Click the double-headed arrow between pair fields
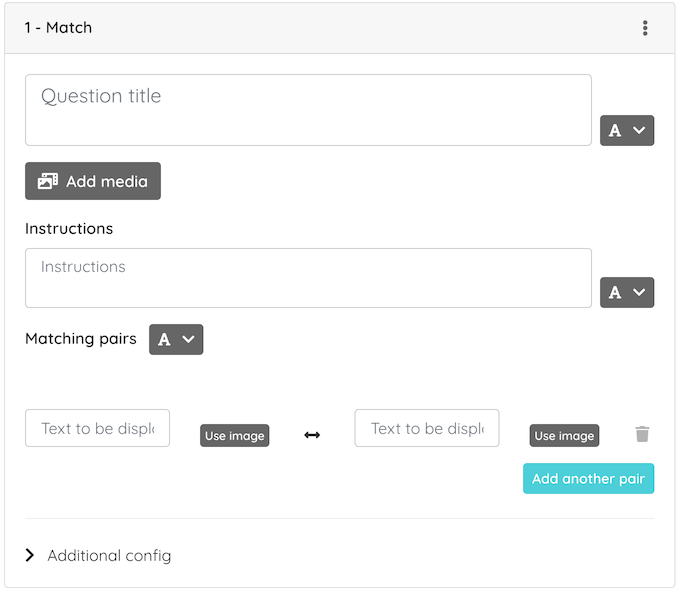 [x=312, y=435]
